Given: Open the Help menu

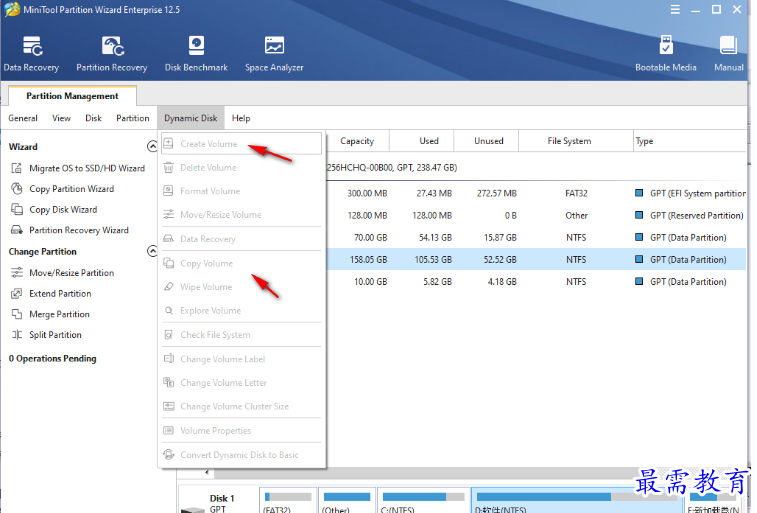Looking at the screenshot, I should [241, 118].
